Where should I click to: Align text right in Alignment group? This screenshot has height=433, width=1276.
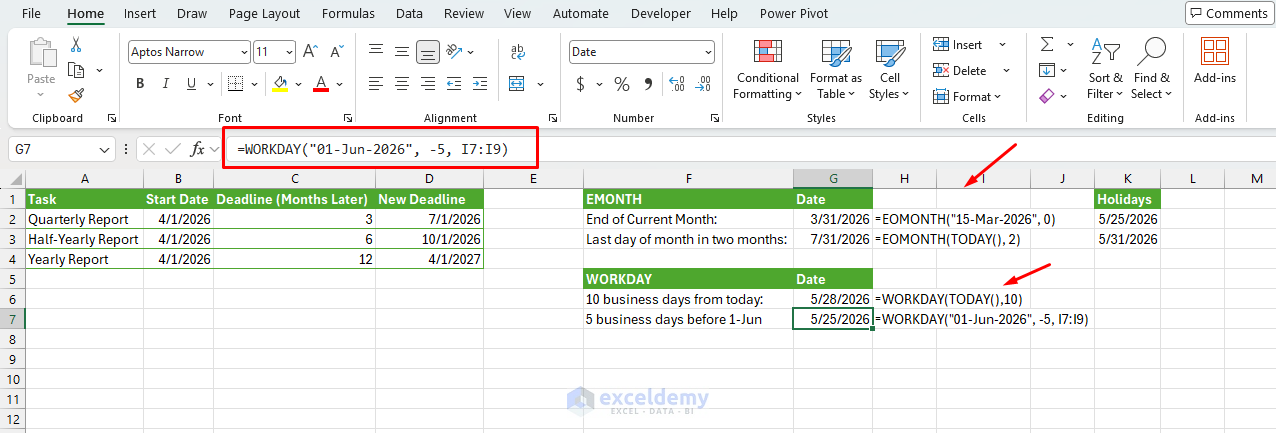428,84
